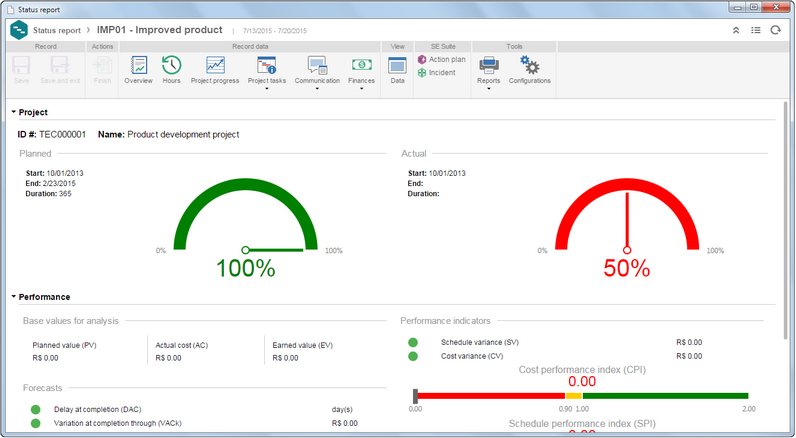Click the list view icon in header

[756, 30]
